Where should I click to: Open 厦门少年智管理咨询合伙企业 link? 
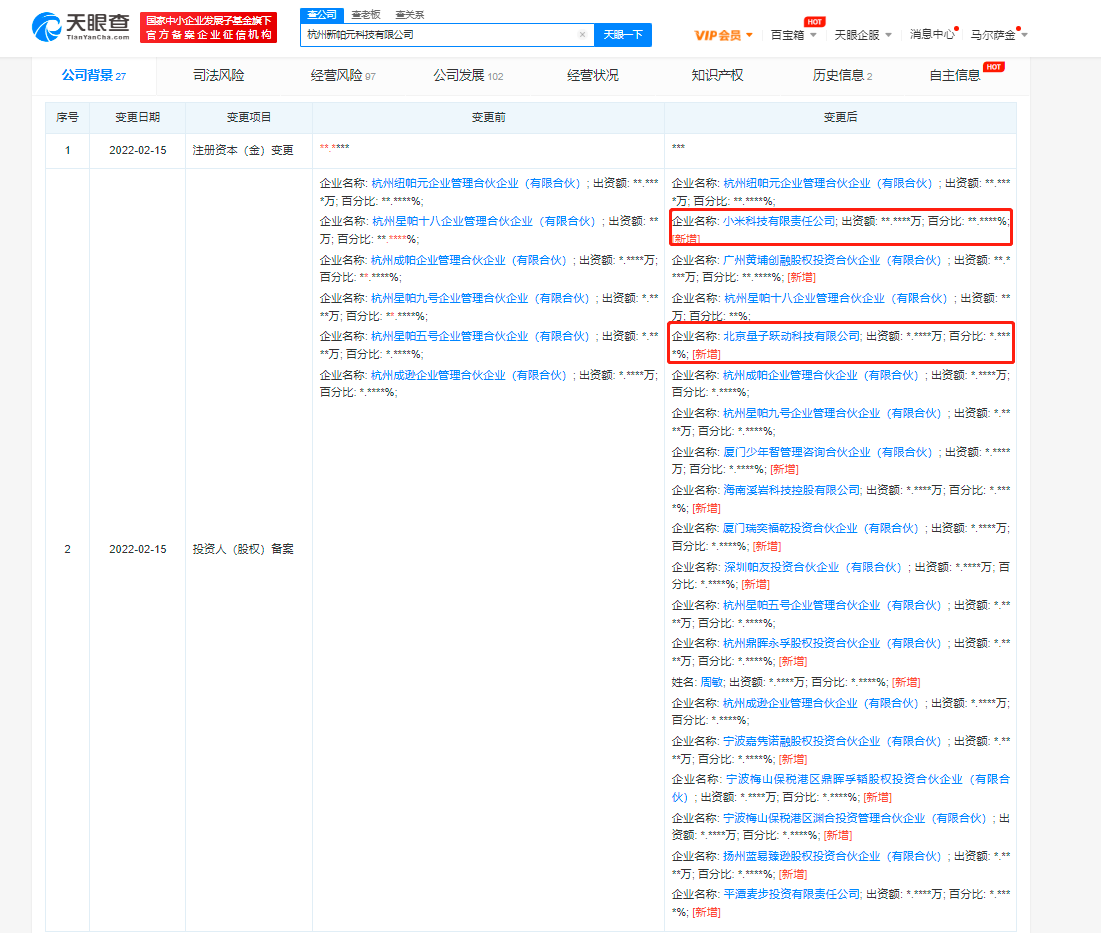click(x=828, y=452)
